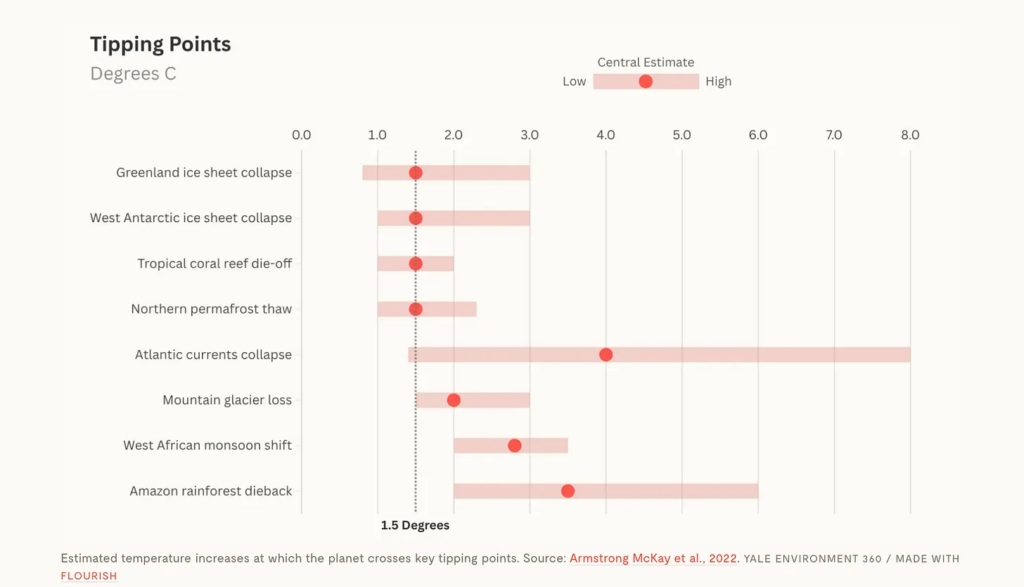Click the legend's High label
This screenshot has height=587, width=1024.
tap(718, 82)
